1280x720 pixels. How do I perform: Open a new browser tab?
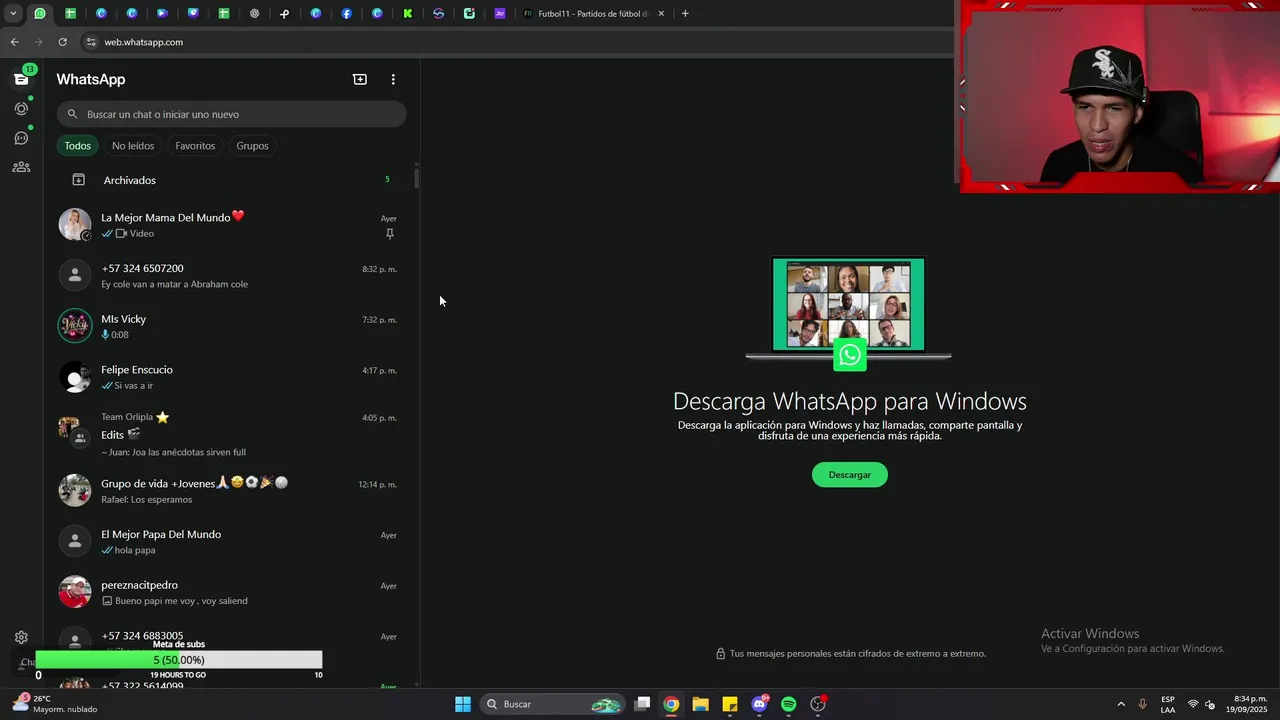coord(685,14)
